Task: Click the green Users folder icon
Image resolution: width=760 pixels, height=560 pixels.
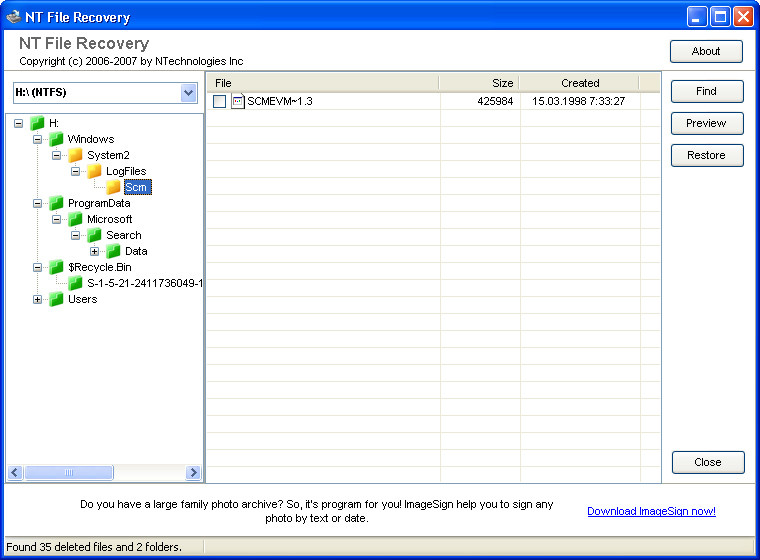Action: point(56,299)
